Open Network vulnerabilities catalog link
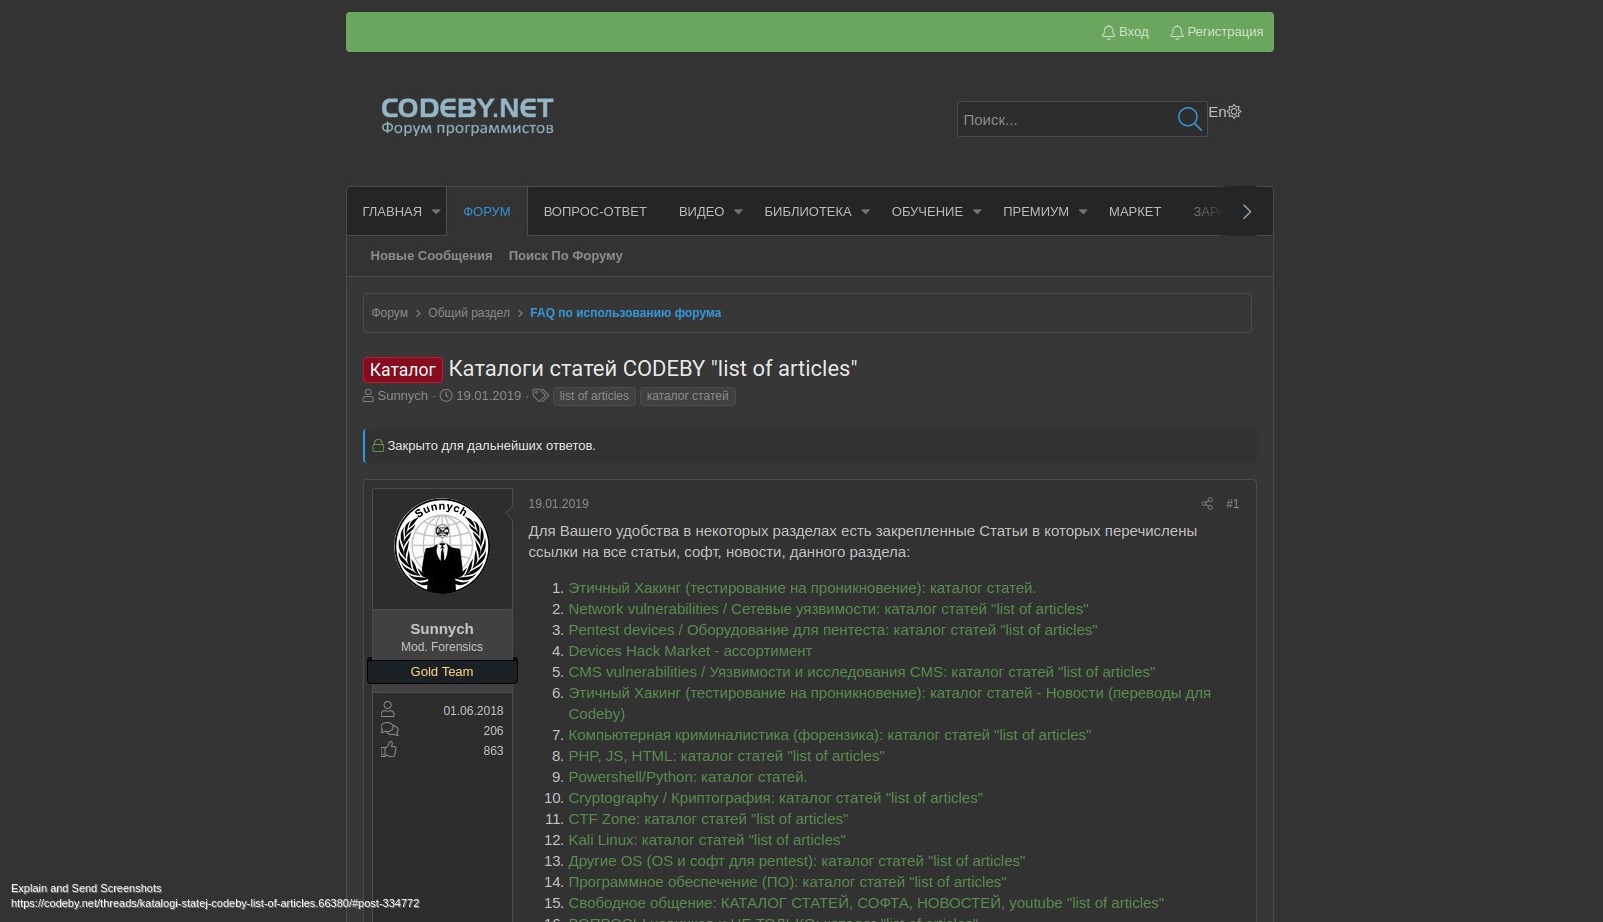 point(828,609)
